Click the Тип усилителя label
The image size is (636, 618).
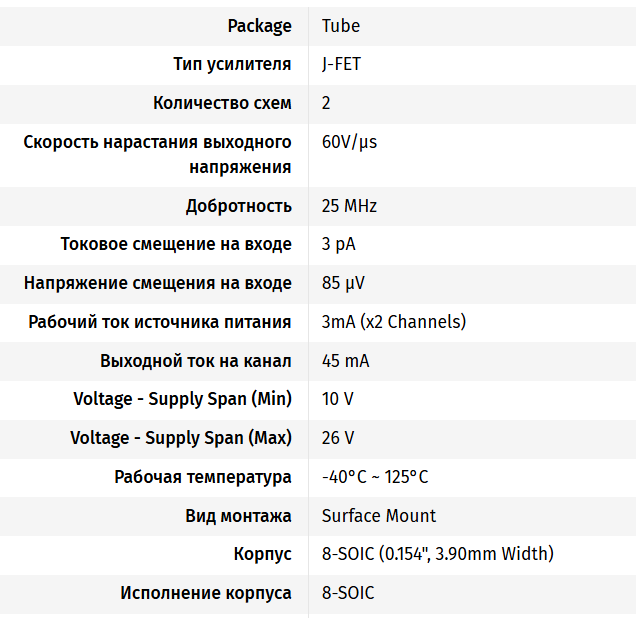point(232,65)
